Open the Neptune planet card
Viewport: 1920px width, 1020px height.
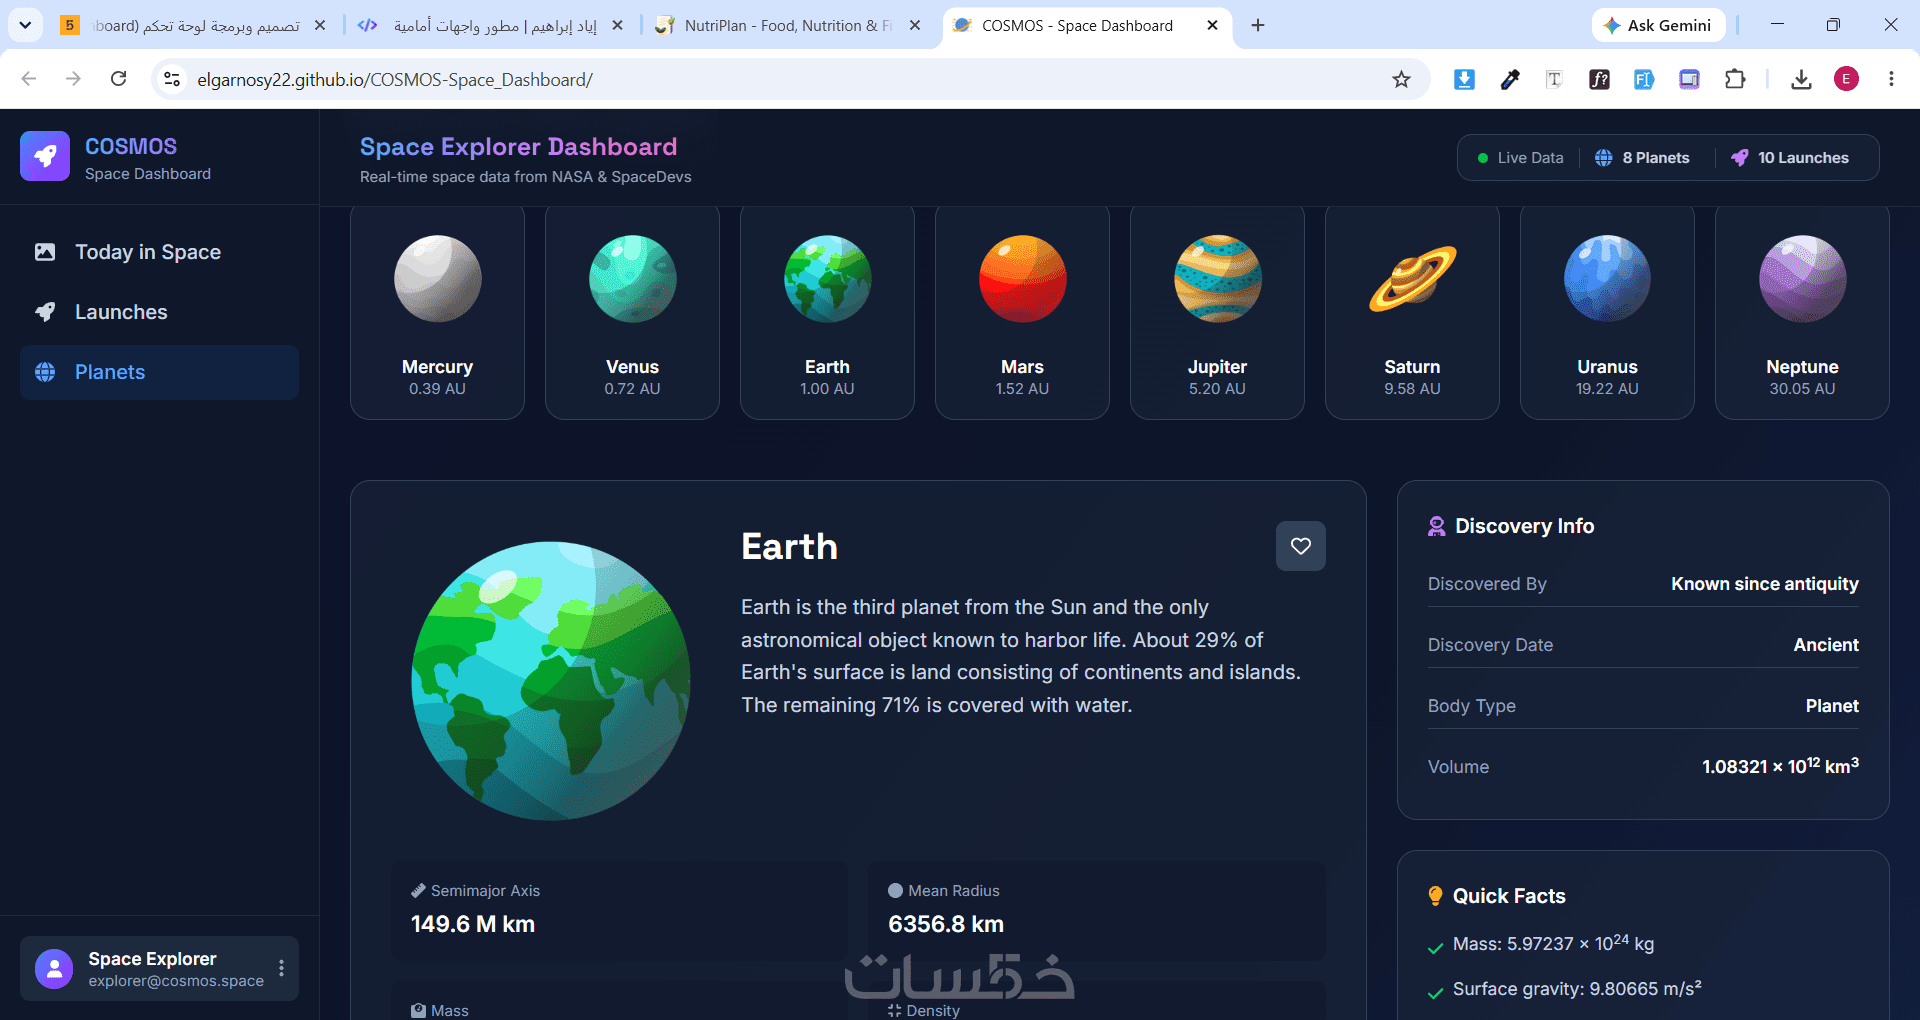1802,312
